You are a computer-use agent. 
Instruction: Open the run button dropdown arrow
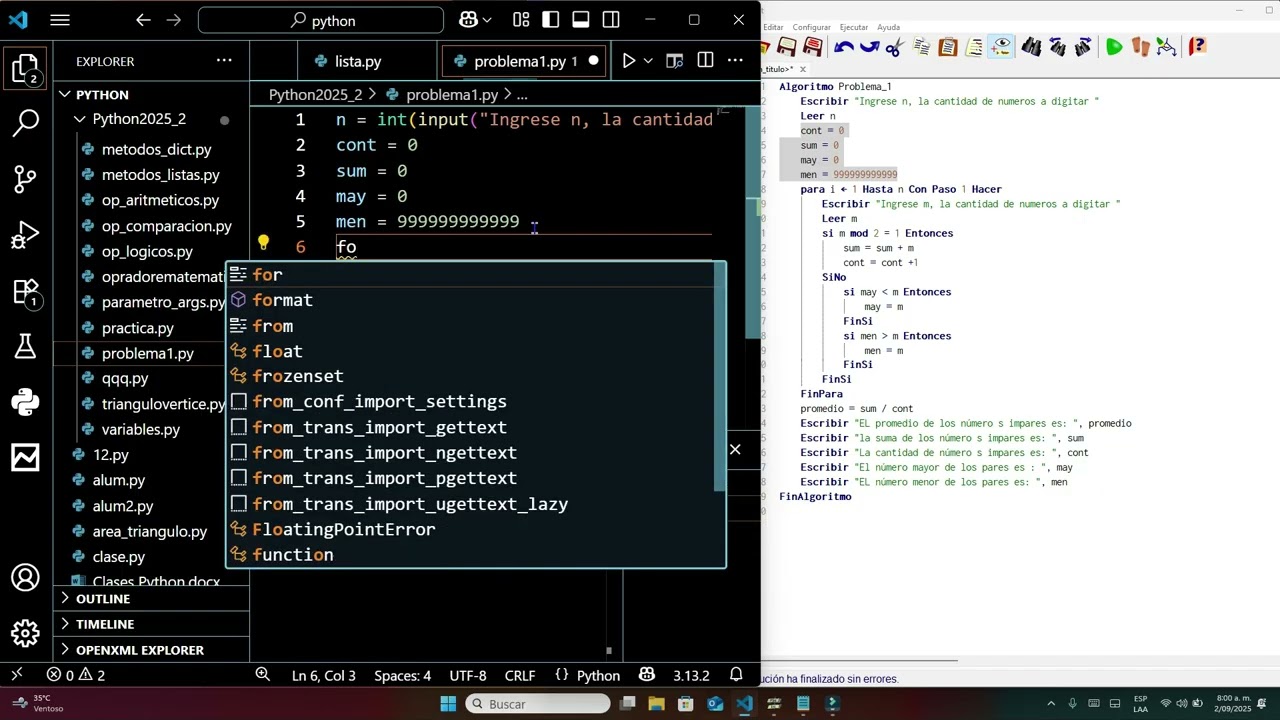click(x=648, y=61)
